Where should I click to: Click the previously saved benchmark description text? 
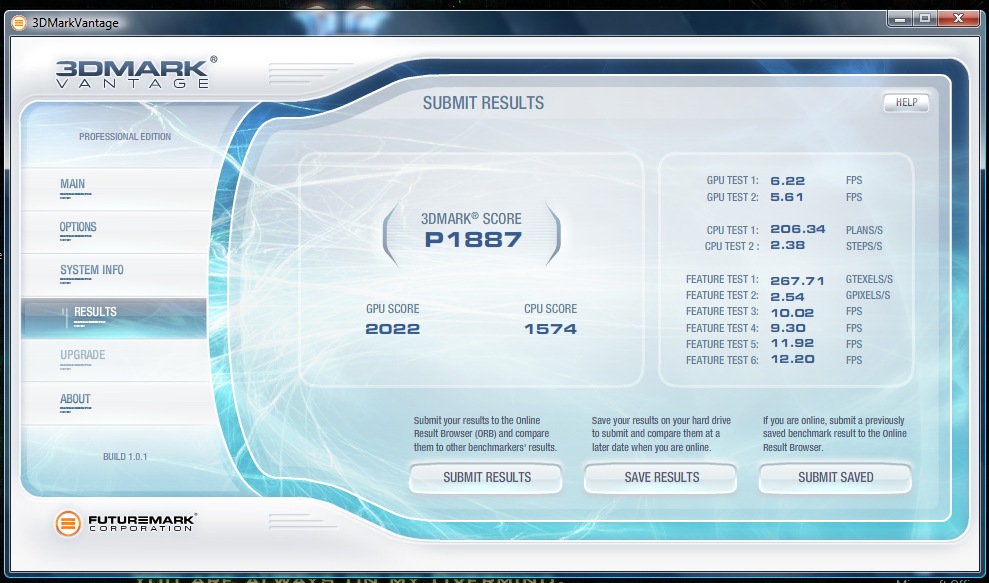click(834, 434)
